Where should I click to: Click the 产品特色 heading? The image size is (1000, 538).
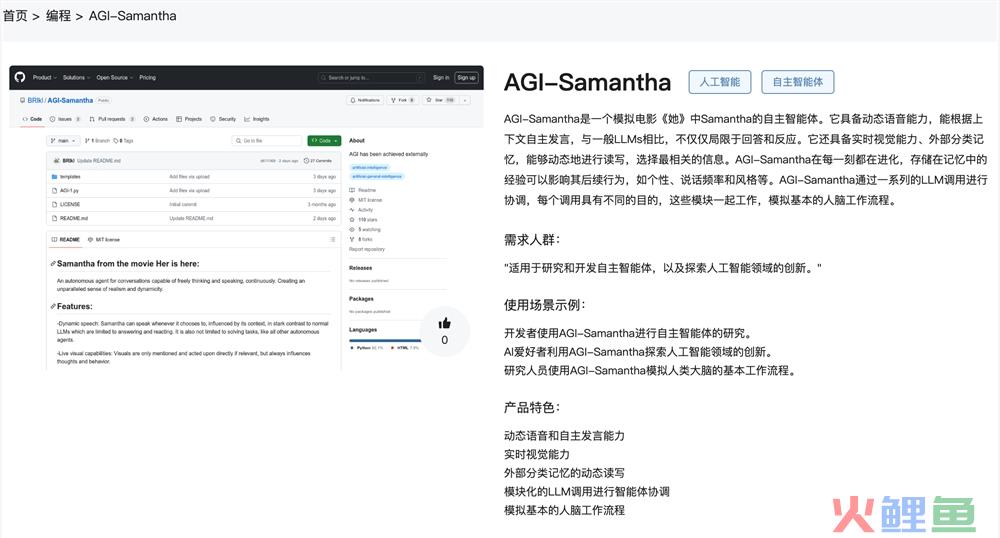(x=532, y=408)
